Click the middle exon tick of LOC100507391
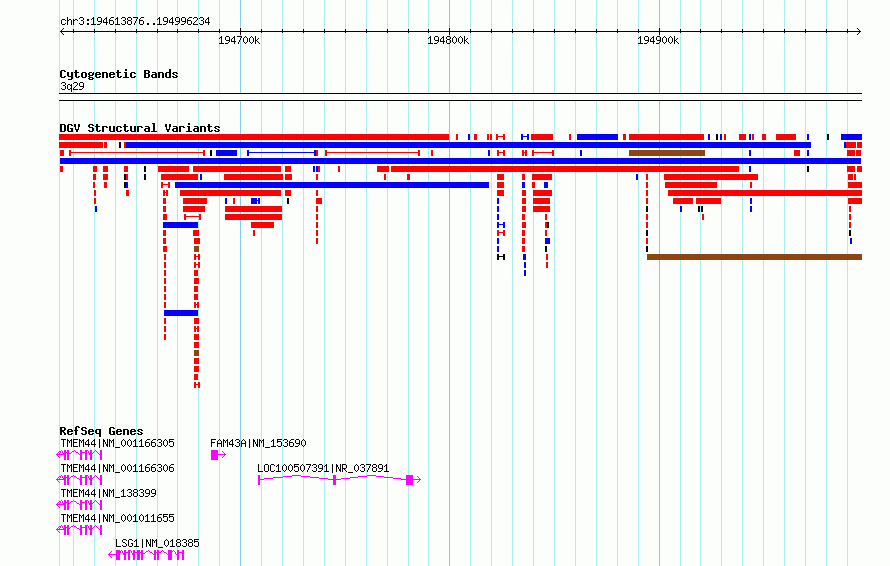890x566 pixels. (x=334, y=480)
